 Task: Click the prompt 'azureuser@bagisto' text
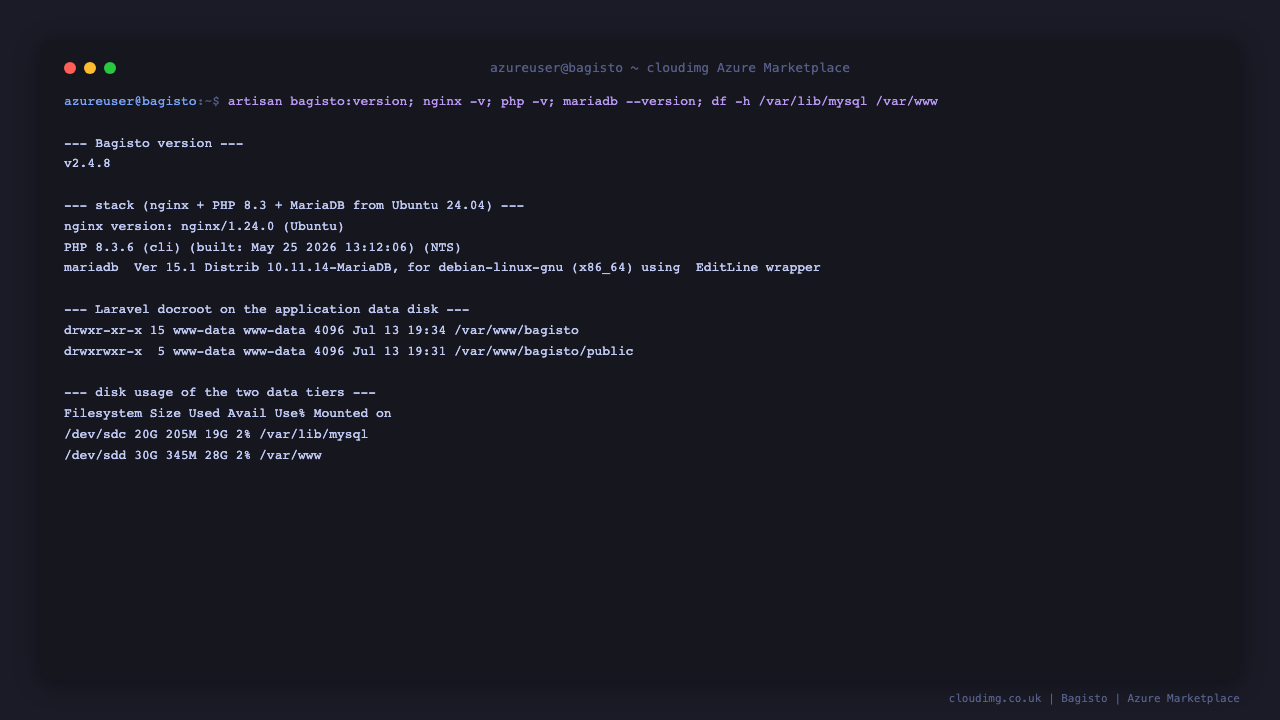(130, 101)
